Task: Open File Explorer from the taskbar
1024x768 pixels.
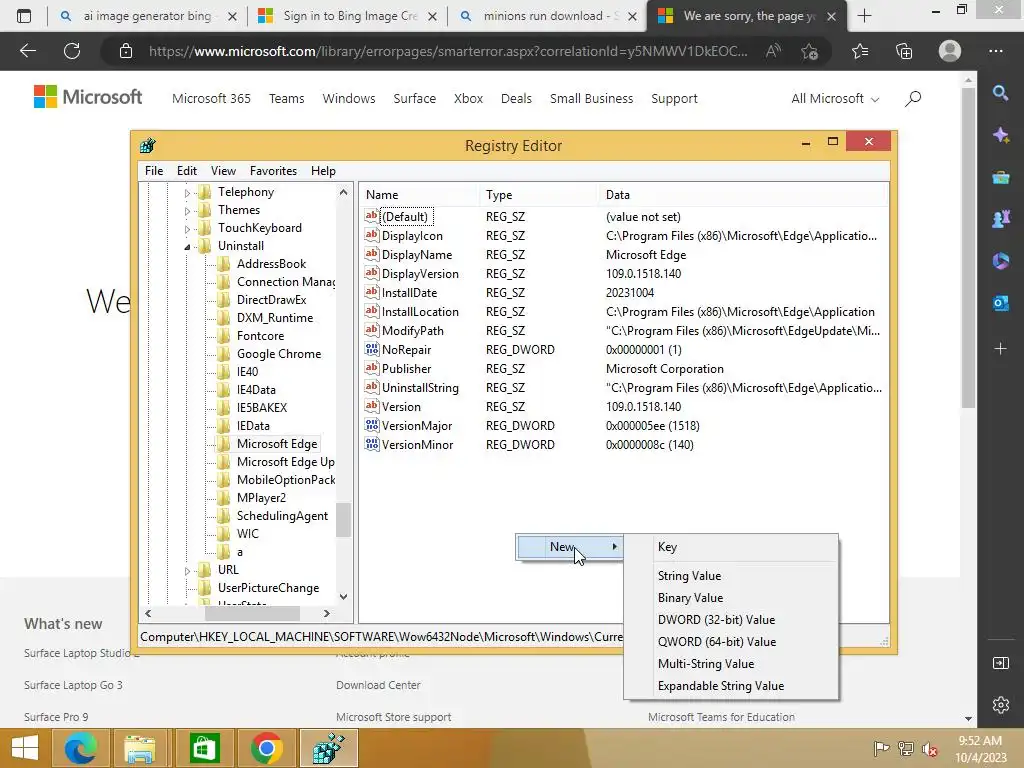Action: point(139,748)
